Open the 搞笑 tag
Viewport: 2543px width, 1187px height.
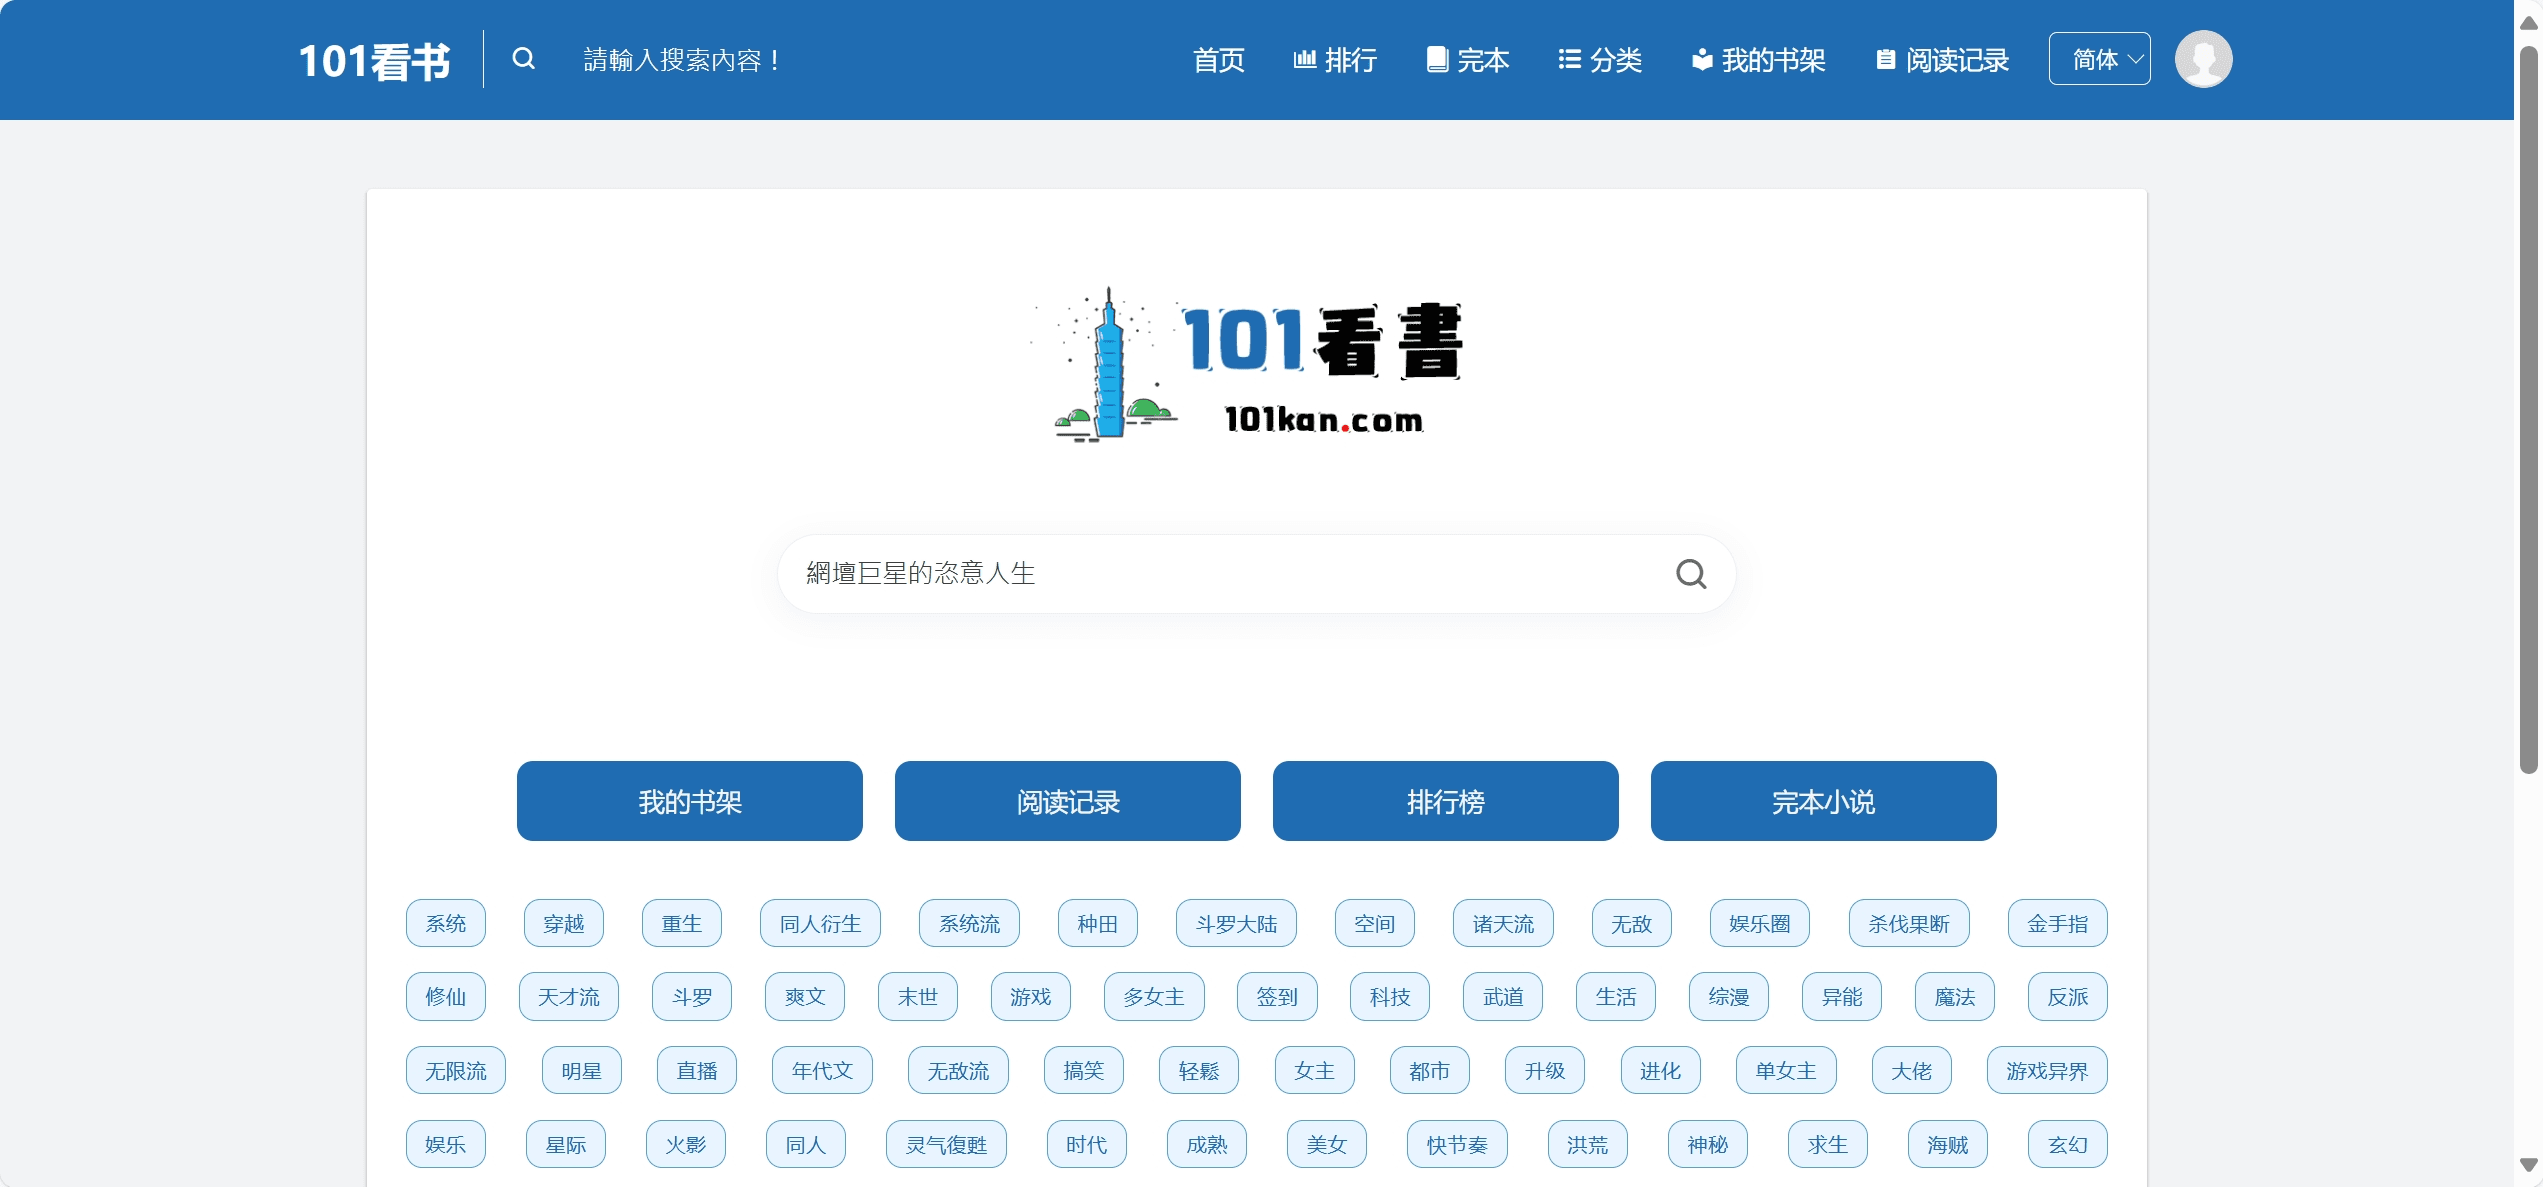tap(1084, 1070)
